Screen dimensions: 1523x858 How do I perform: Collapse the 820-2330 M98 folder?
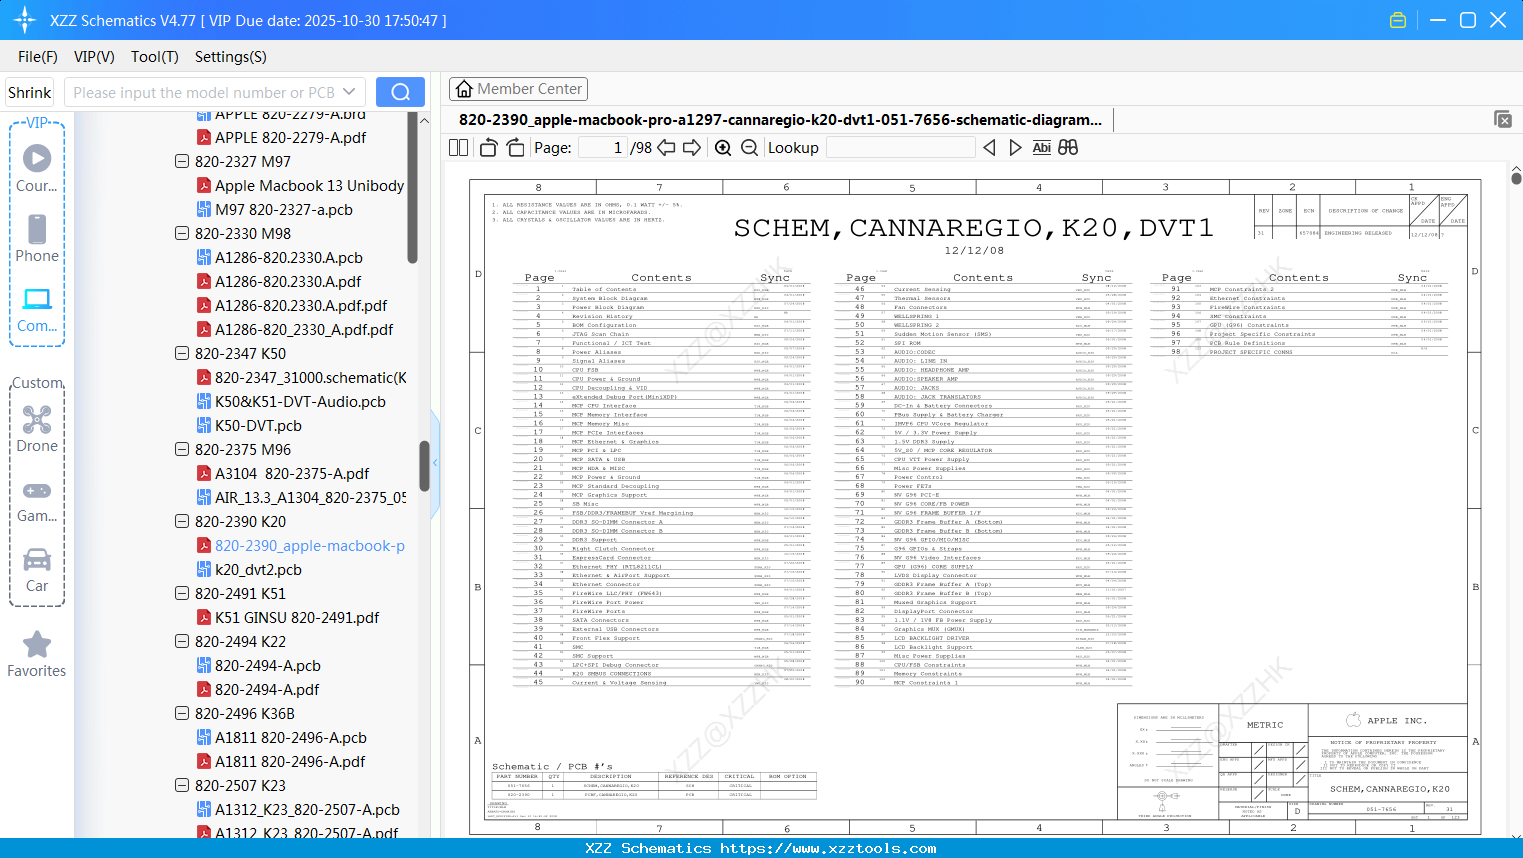[182, 233]
